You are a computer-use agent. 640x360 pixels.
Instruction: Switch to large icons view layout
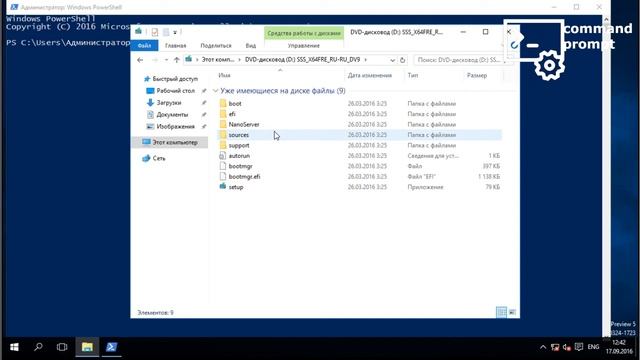click(x=512, y=312)
